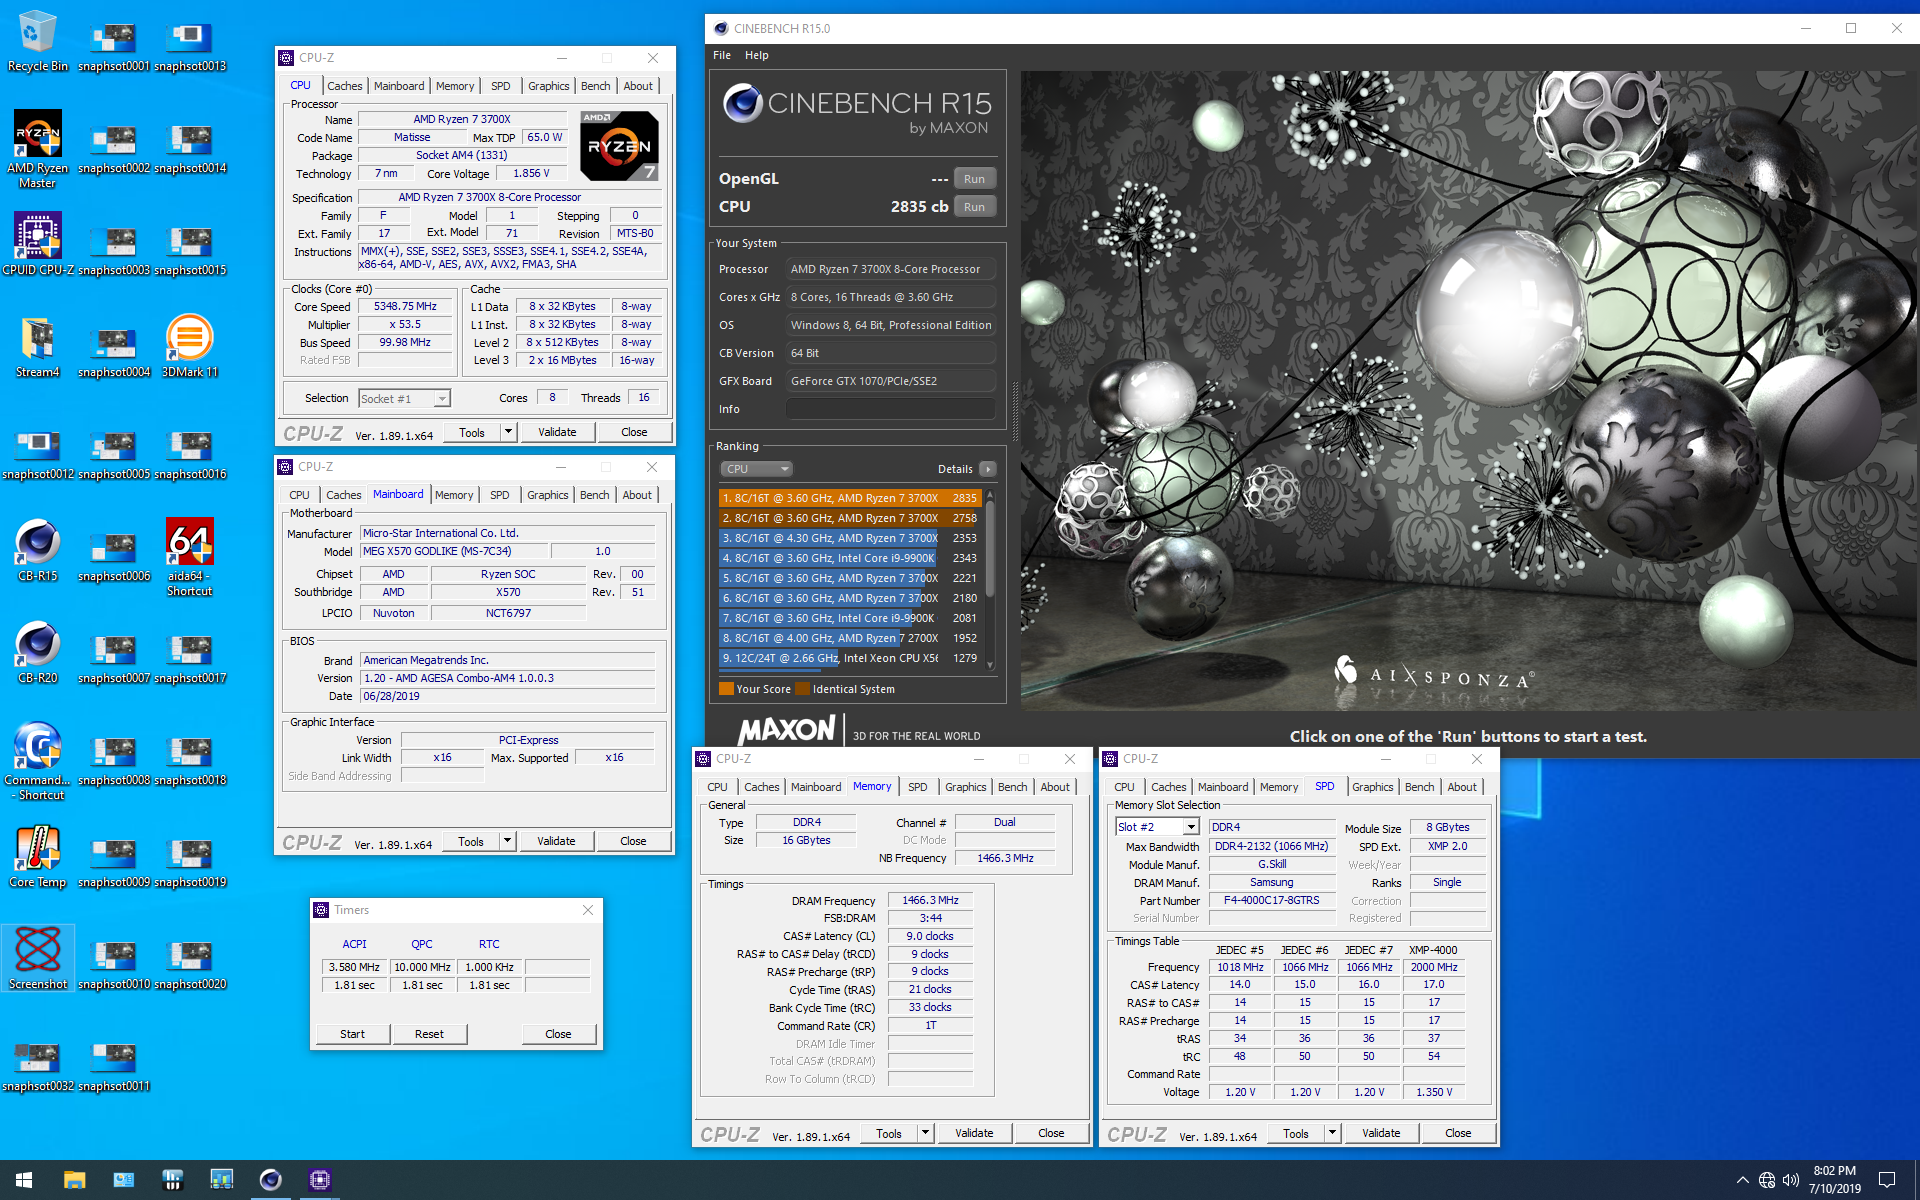This screenshot has height=1200, width=1920.
Task: Click the BIOS date 06/28/2019 field
Action: [x=508, y=696]
